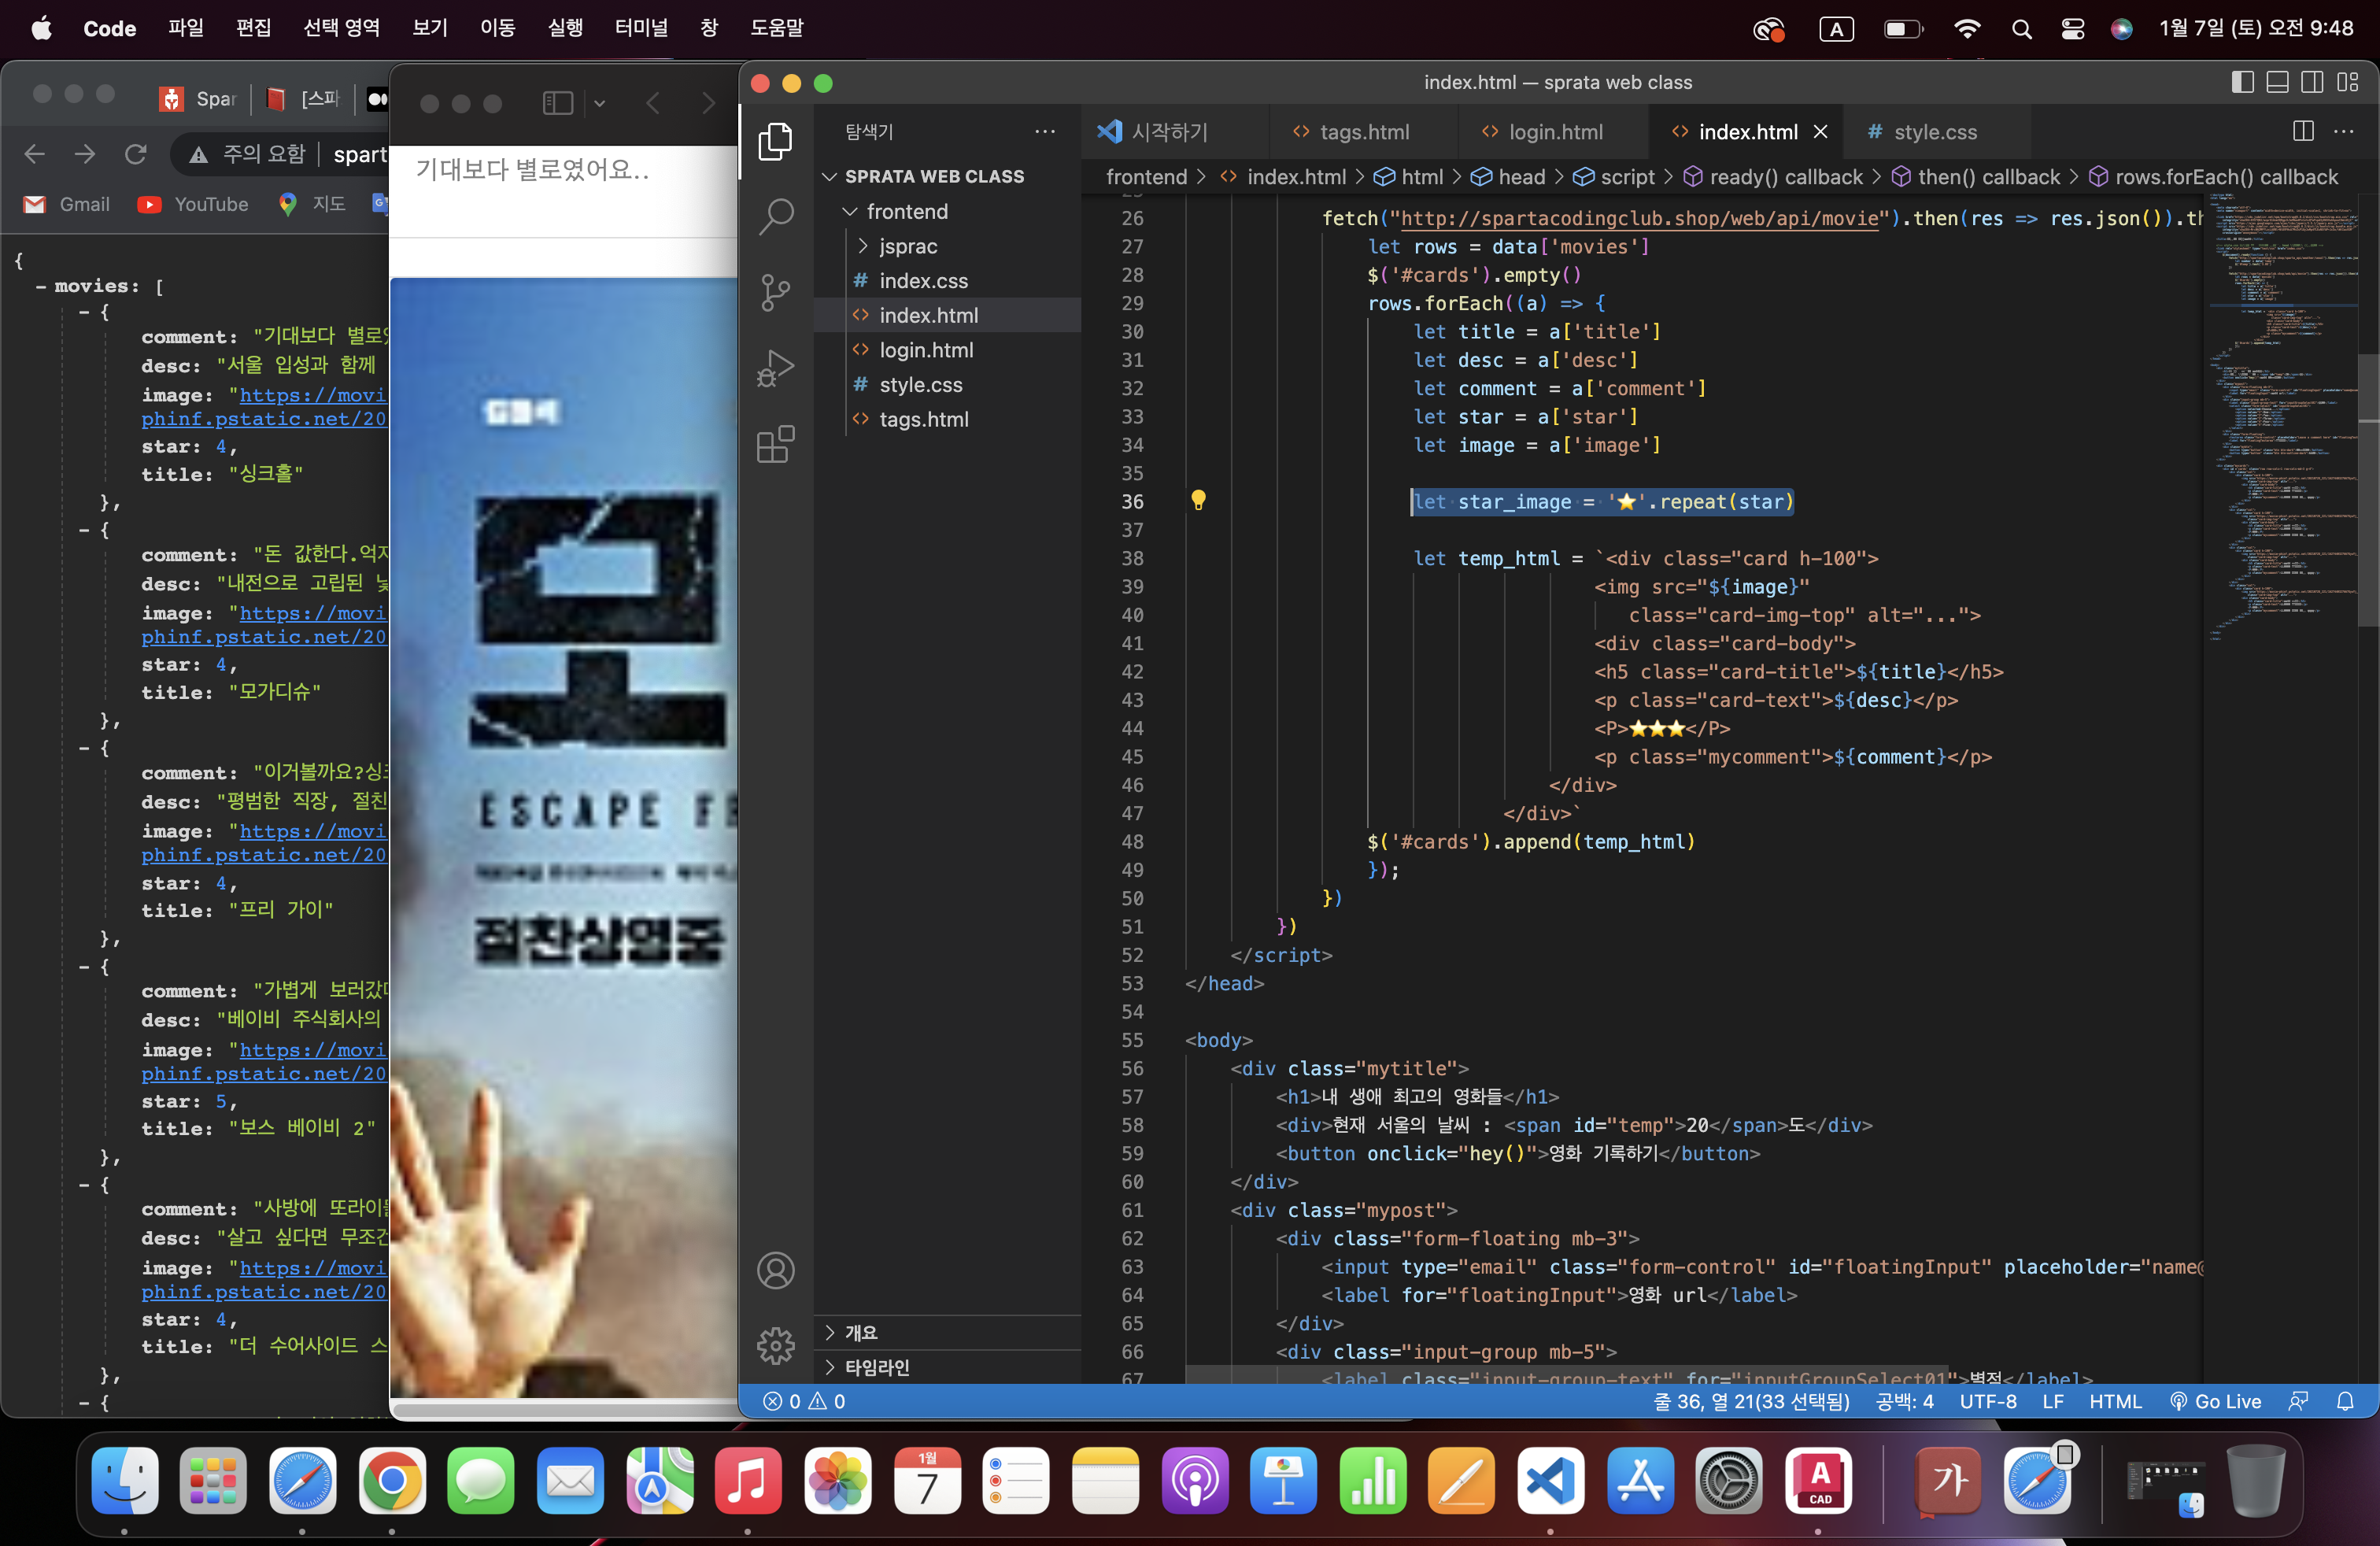
Task: Open Google Chrome from the Dock
Action: (x=392, y=1481)
